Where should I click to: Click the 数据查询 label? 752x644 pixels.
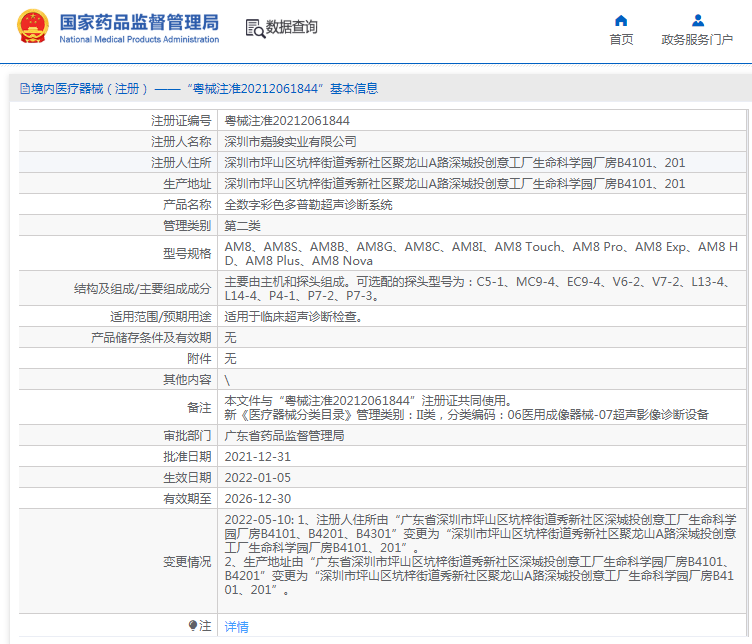tap(292, 27)
